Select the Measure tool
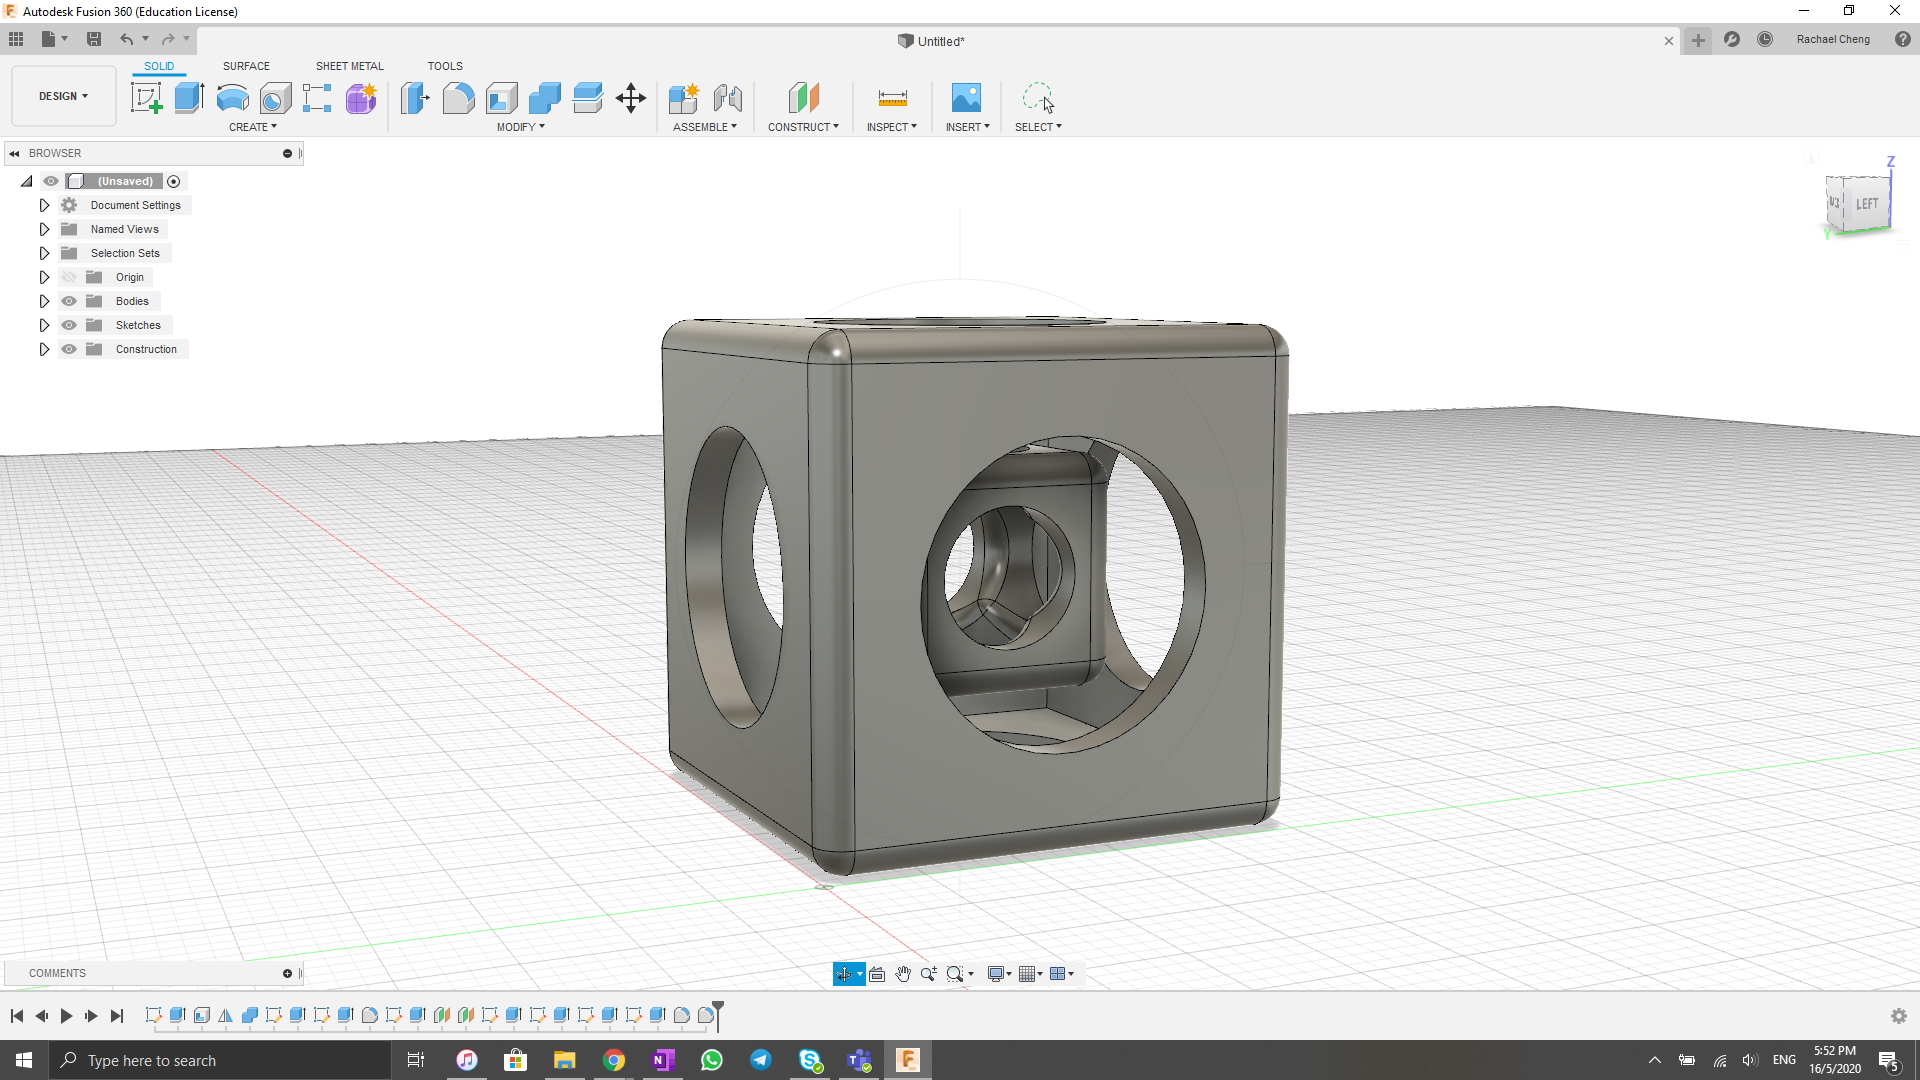Image resolution: width=1920 pixels, height=1080 pixels. pyautogui.click(x=892, y=98)
